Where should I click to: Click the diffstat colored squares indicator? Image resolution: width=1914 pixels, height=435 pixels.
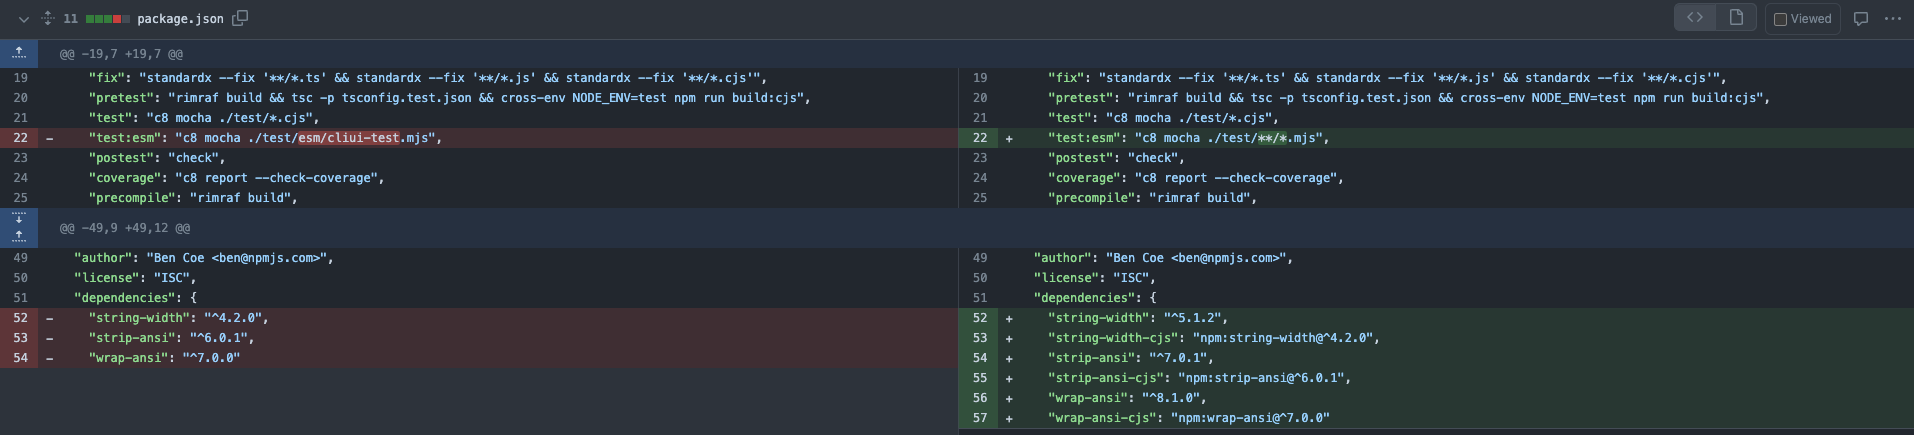click(x=108, y=19)
